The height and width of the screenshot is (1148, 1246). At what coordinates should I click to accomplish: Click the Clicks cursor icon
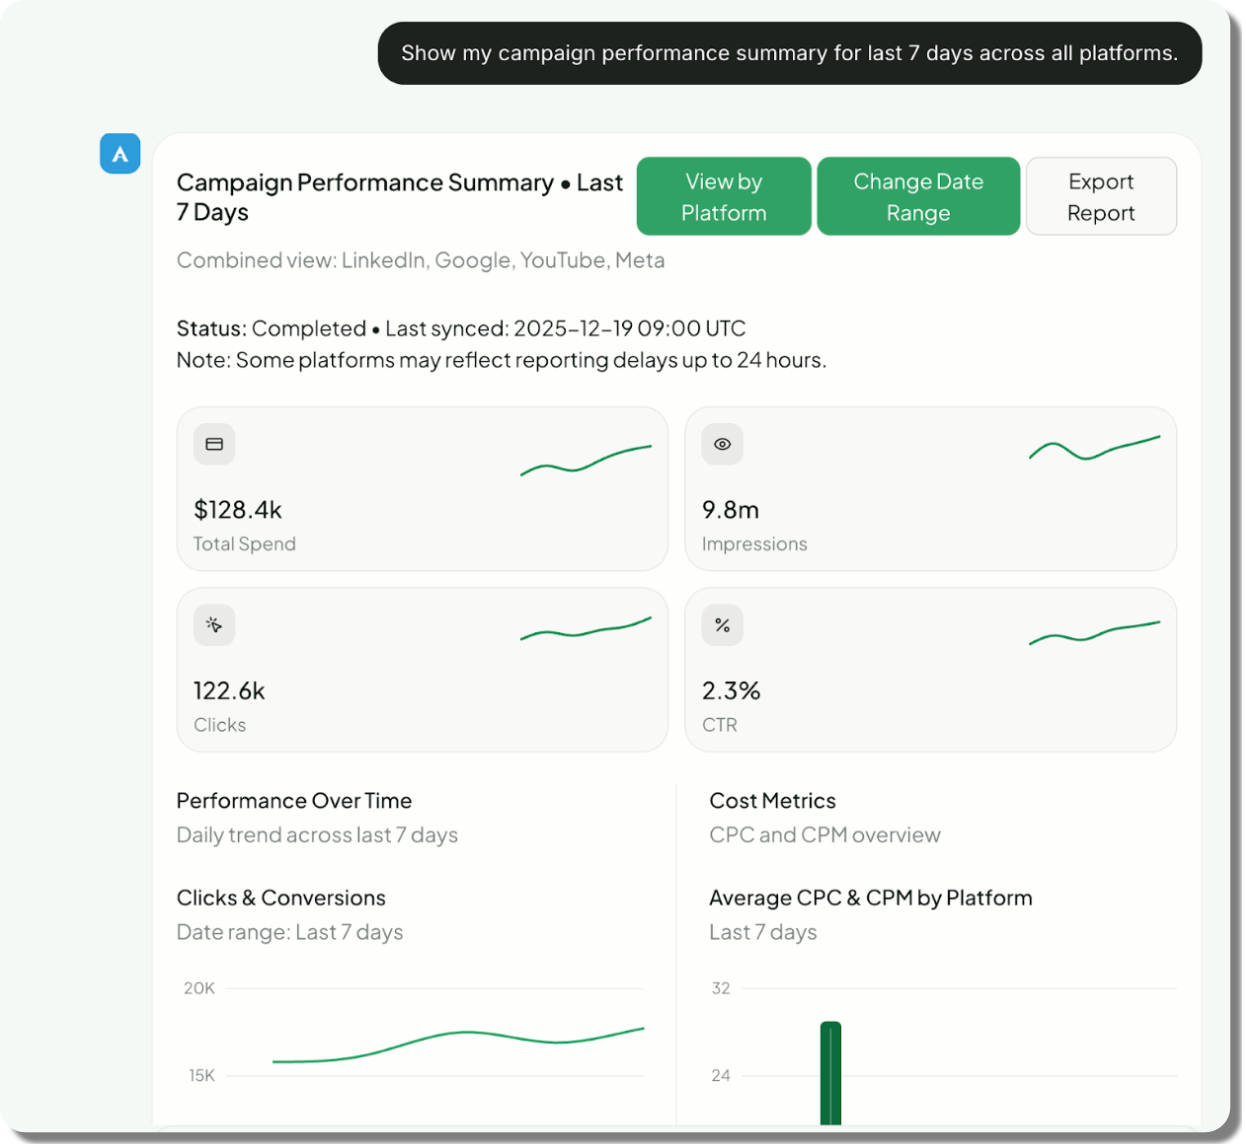point(214,625)
